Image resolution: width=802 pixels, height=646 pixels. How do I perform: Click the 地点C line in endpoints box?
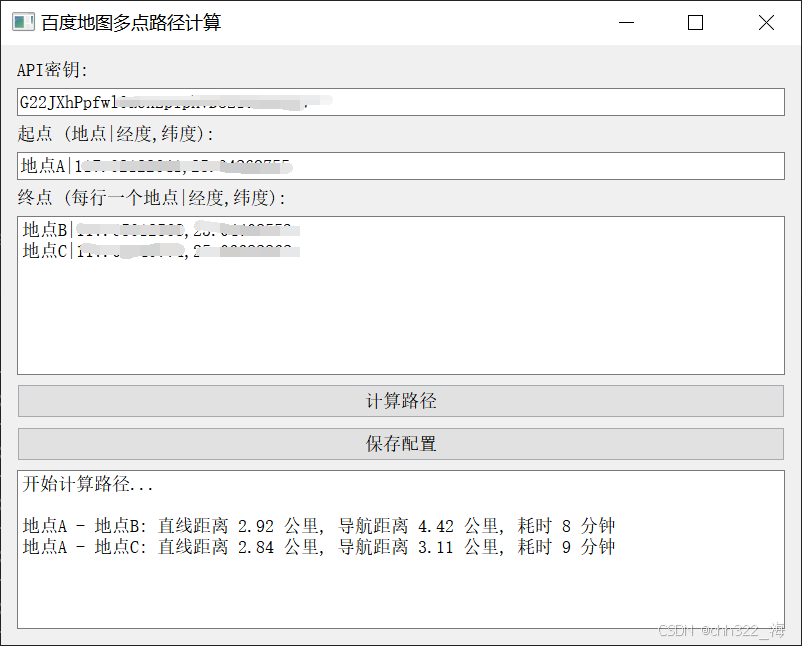(161, 251)
